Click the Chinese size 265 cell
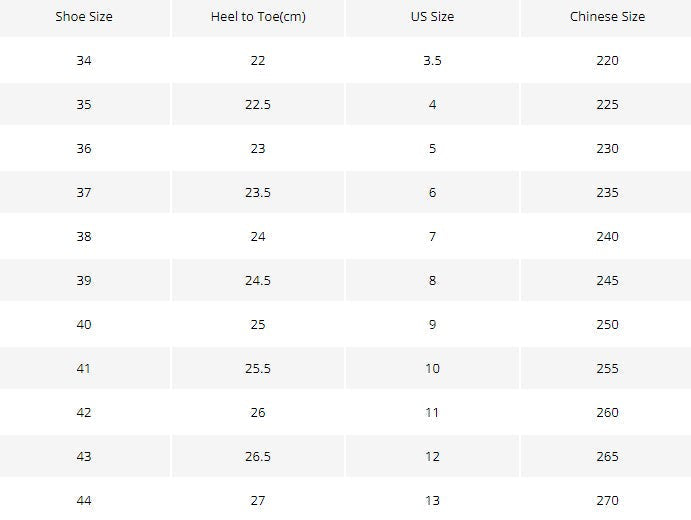691x520 pixels. [x=607, y=457]
